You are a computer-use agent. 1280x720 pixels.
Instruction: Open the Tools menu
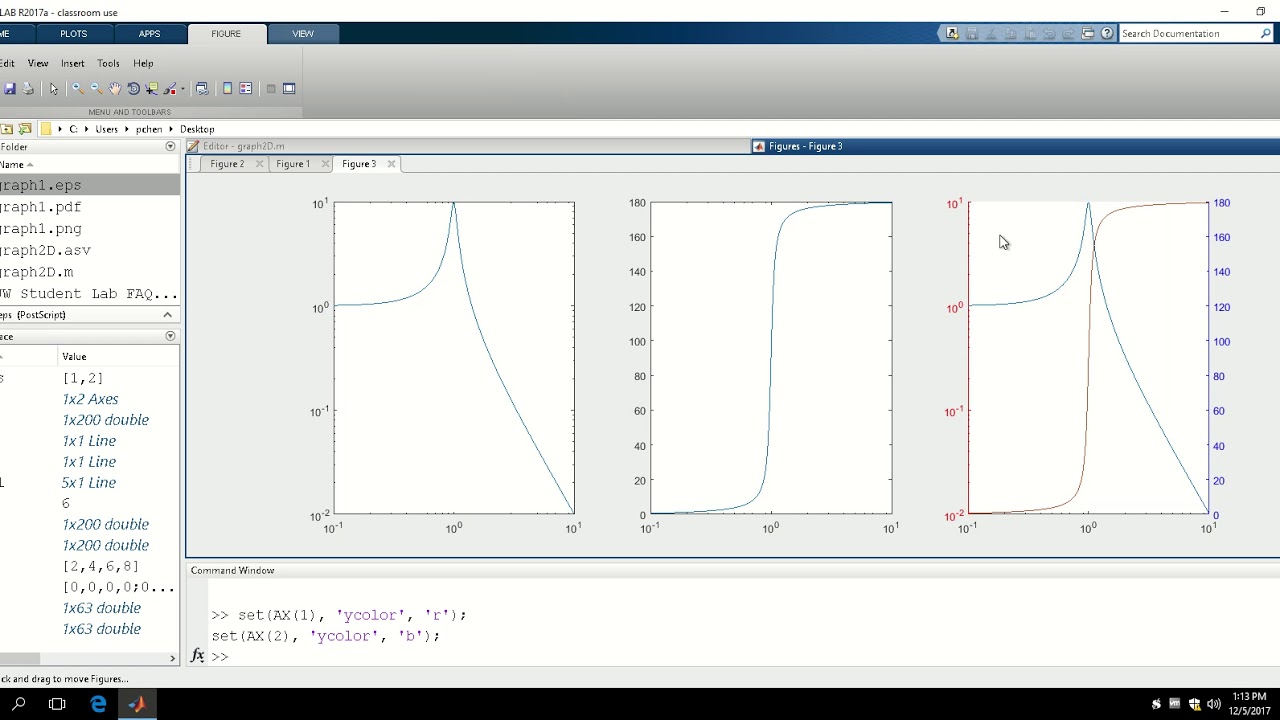[x=108, y=63]
